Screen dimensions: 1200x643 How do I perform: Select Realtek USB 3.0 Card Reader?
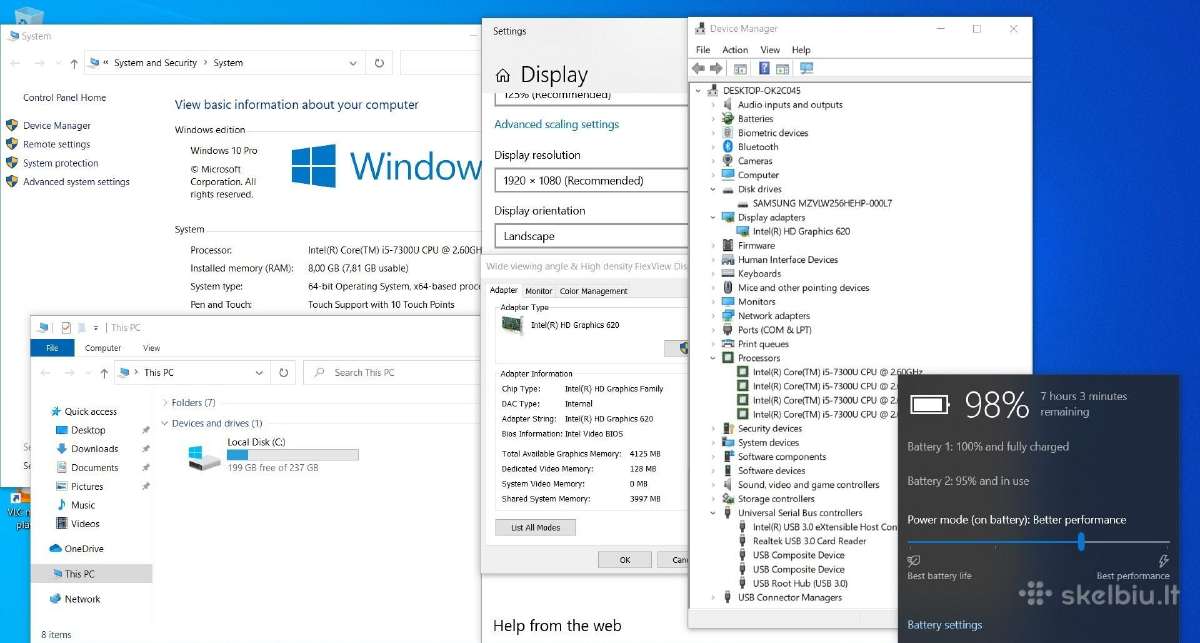coord(810,541)
